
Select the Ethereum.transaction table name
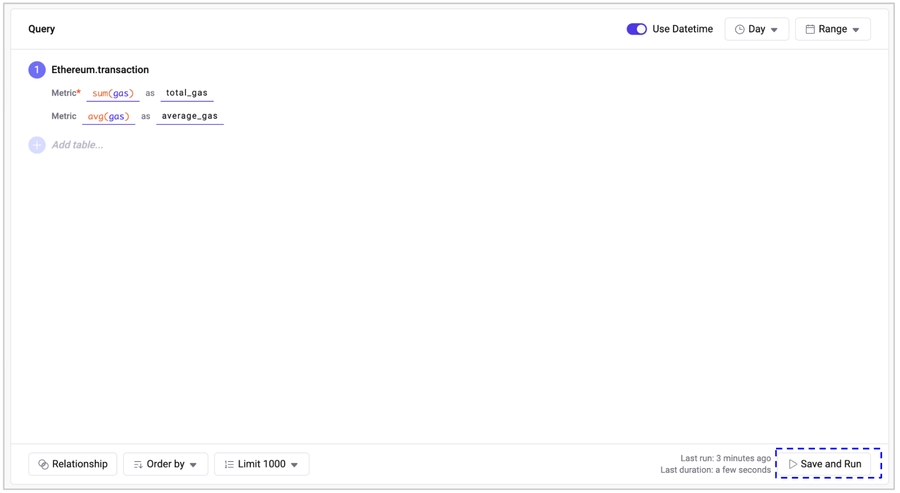coord(100,70)
